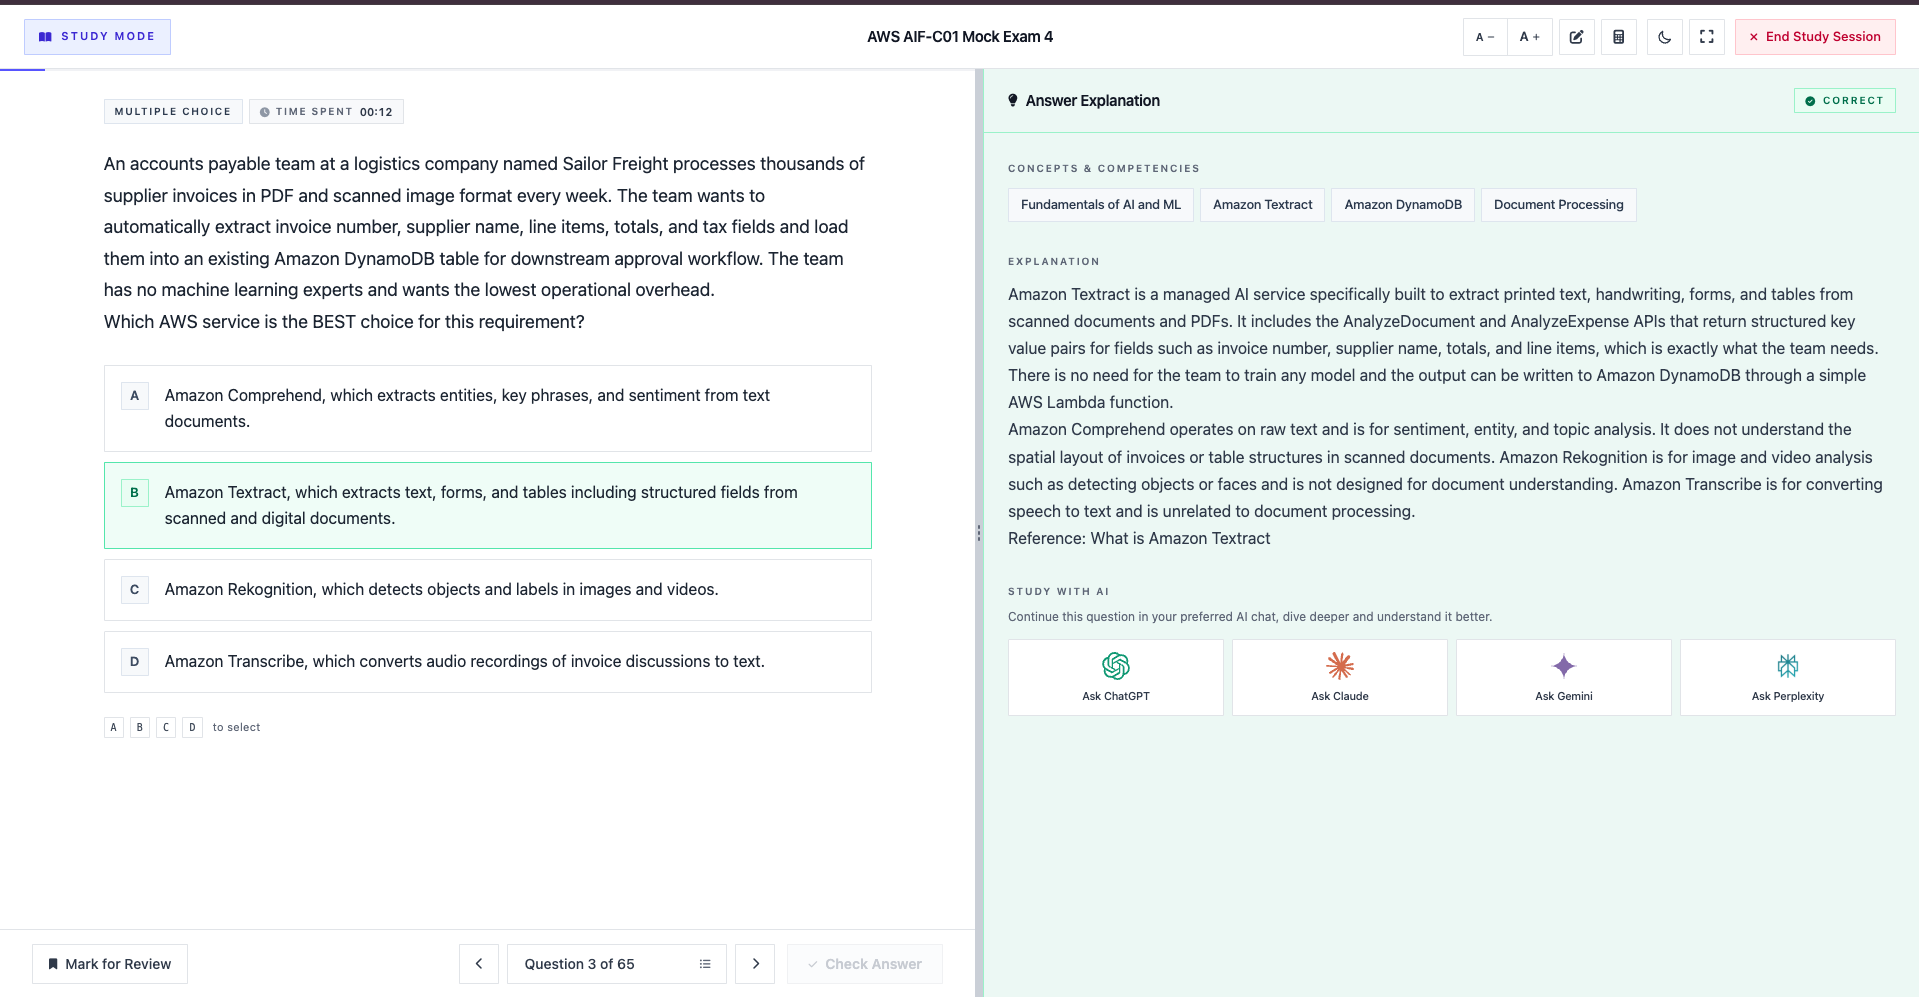The height and width of the screenshot is (997, 1919).
Task: Enter fullscreen mode icon
Action: (1707, 37)
